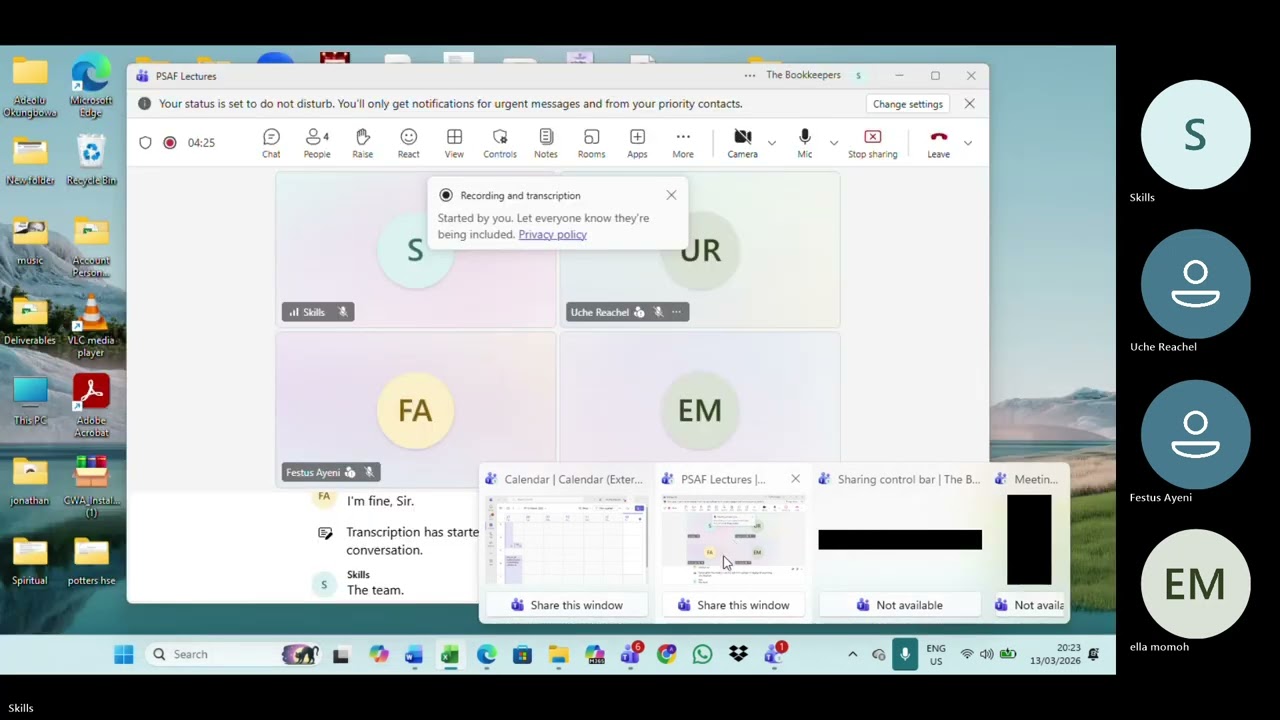Toggle the taskbar microphone indicator
1280x720 pixels.
point(905,654)
